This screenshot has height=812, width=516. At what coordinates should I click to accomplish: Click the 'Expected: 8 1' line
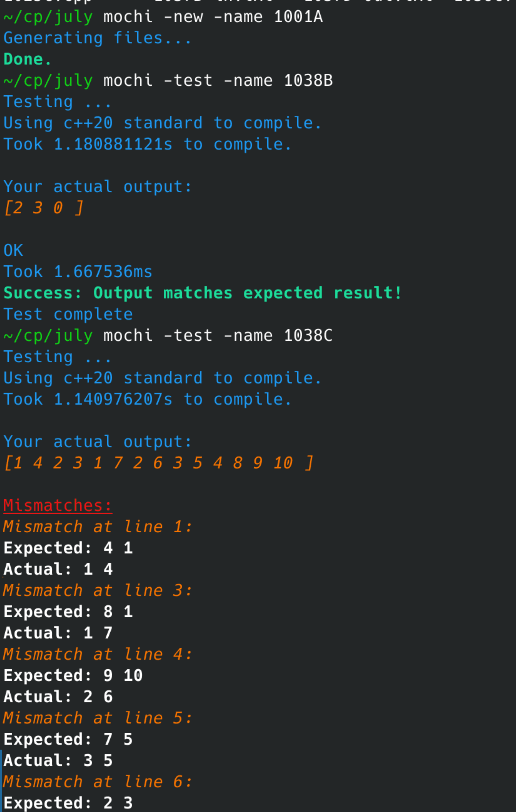pos(68,612)
